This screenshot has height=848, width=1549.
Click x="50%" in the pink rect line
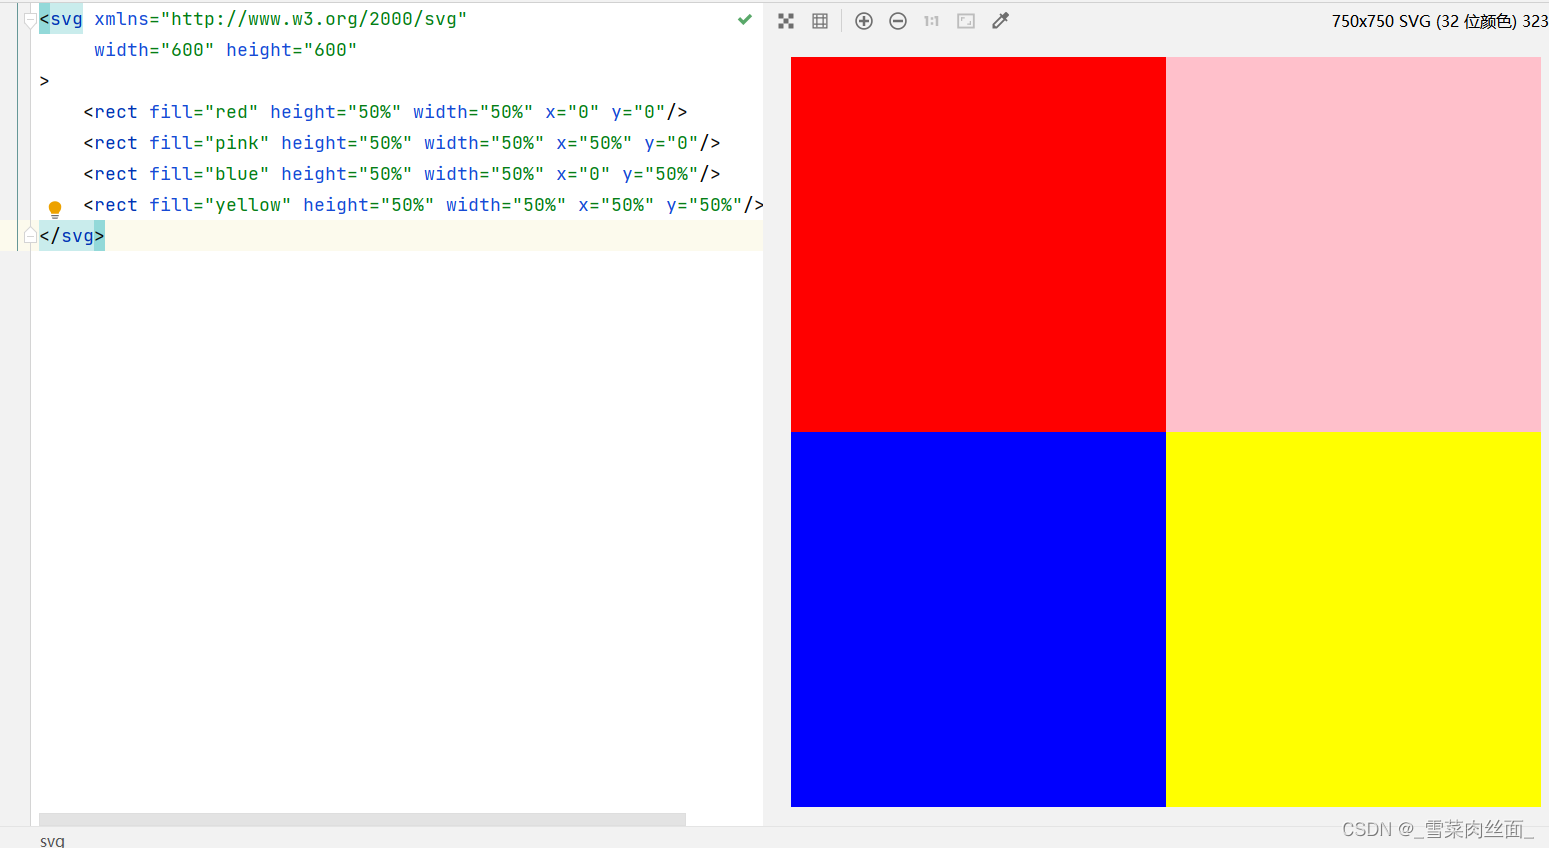pyautogui.click(x=594, y=143)
